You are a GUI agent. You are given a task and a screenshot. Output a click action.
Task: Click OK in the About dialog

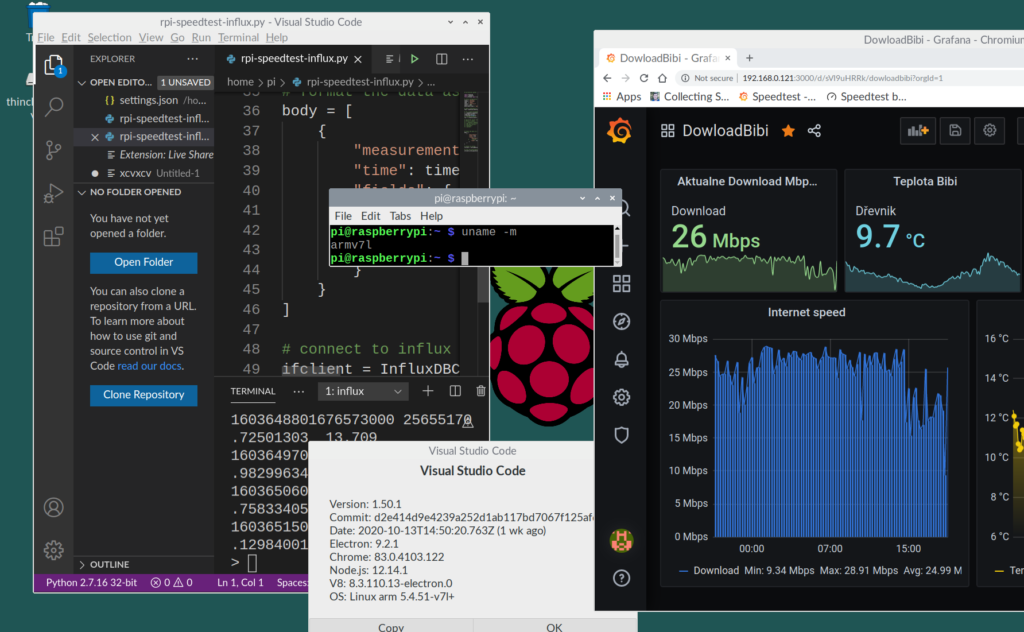554,625
